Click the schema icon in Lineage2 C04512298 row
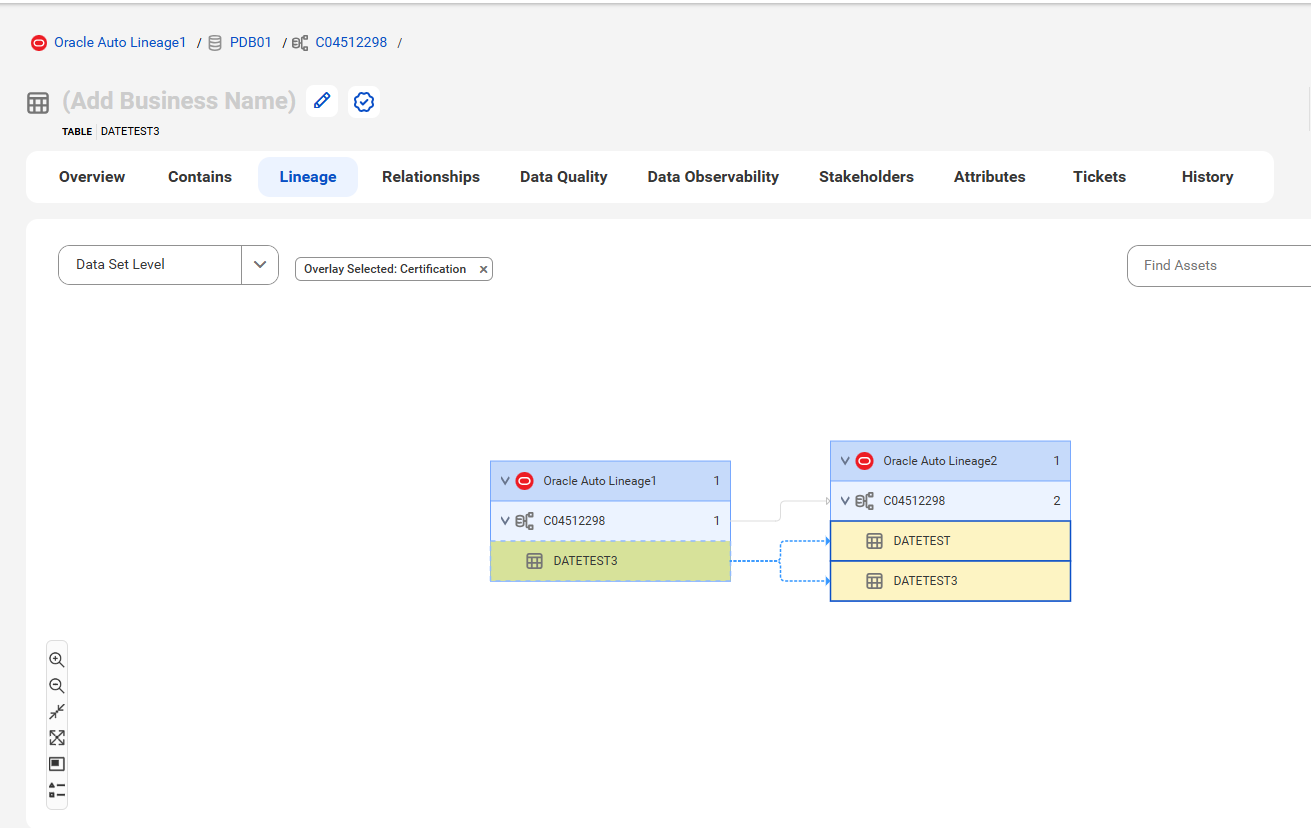1311x828 pixels. (x=864, y=501)
